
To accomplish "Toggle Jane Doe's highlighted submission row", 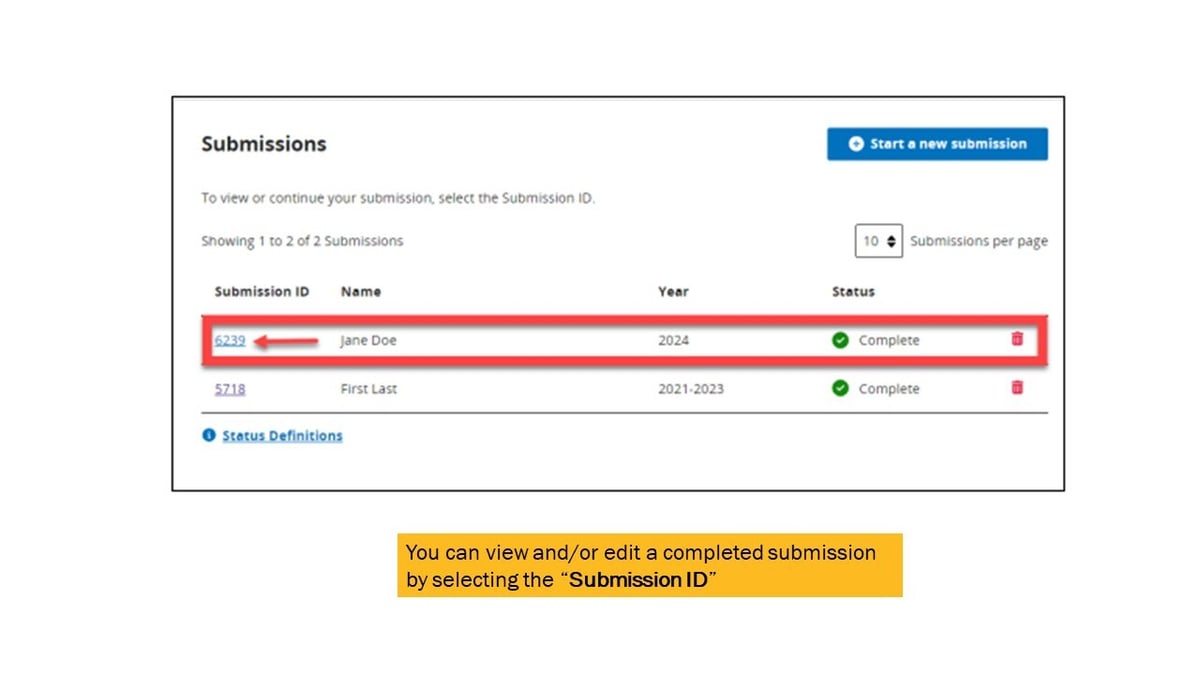I will pos(620,340).
